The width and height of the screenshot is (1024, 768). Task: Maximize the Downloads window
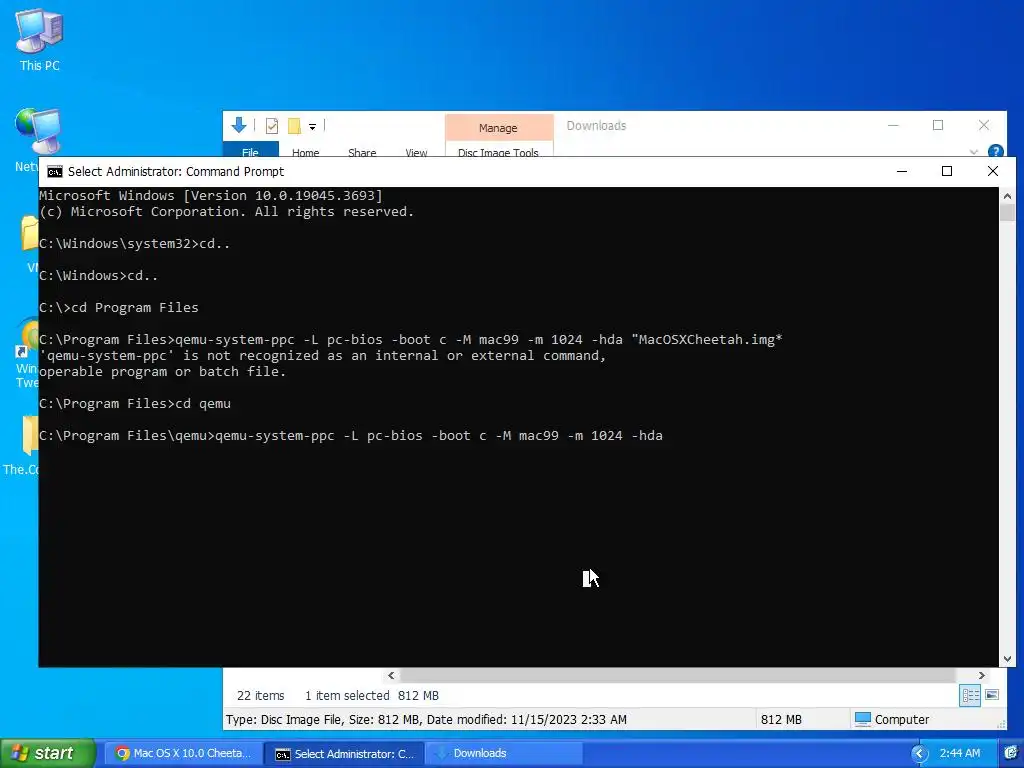938,125
